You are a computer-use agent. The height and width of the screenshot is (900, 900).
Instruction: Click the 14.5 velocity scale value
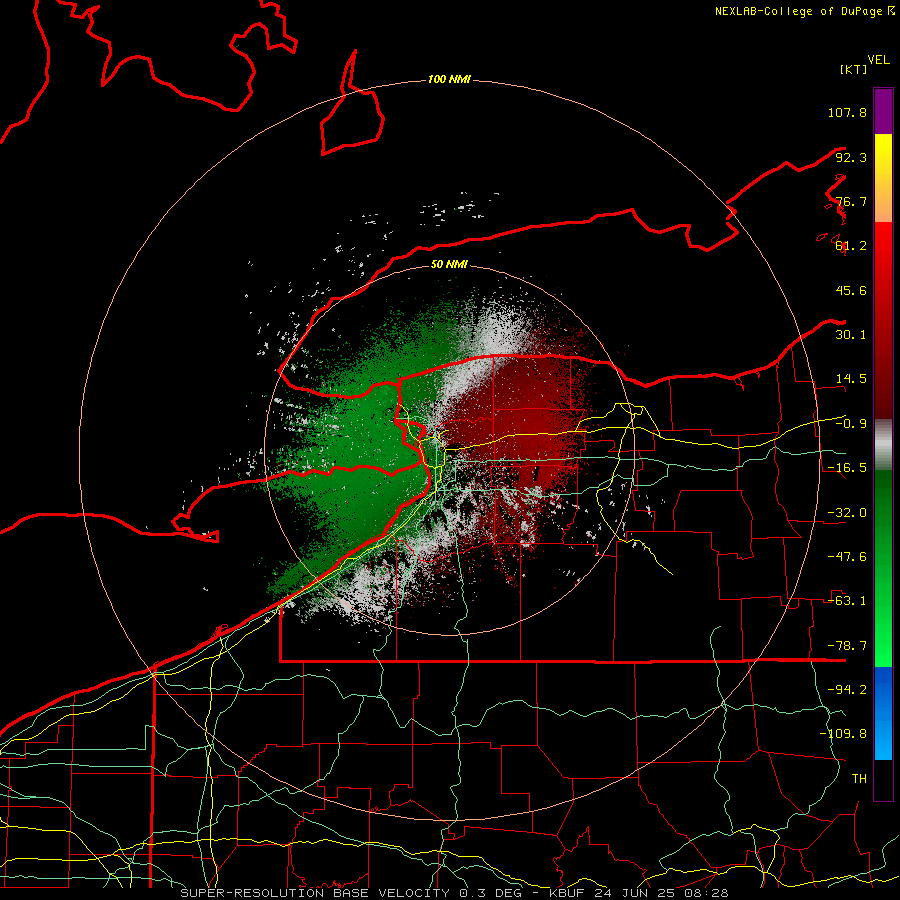click(x=851, y=379)
